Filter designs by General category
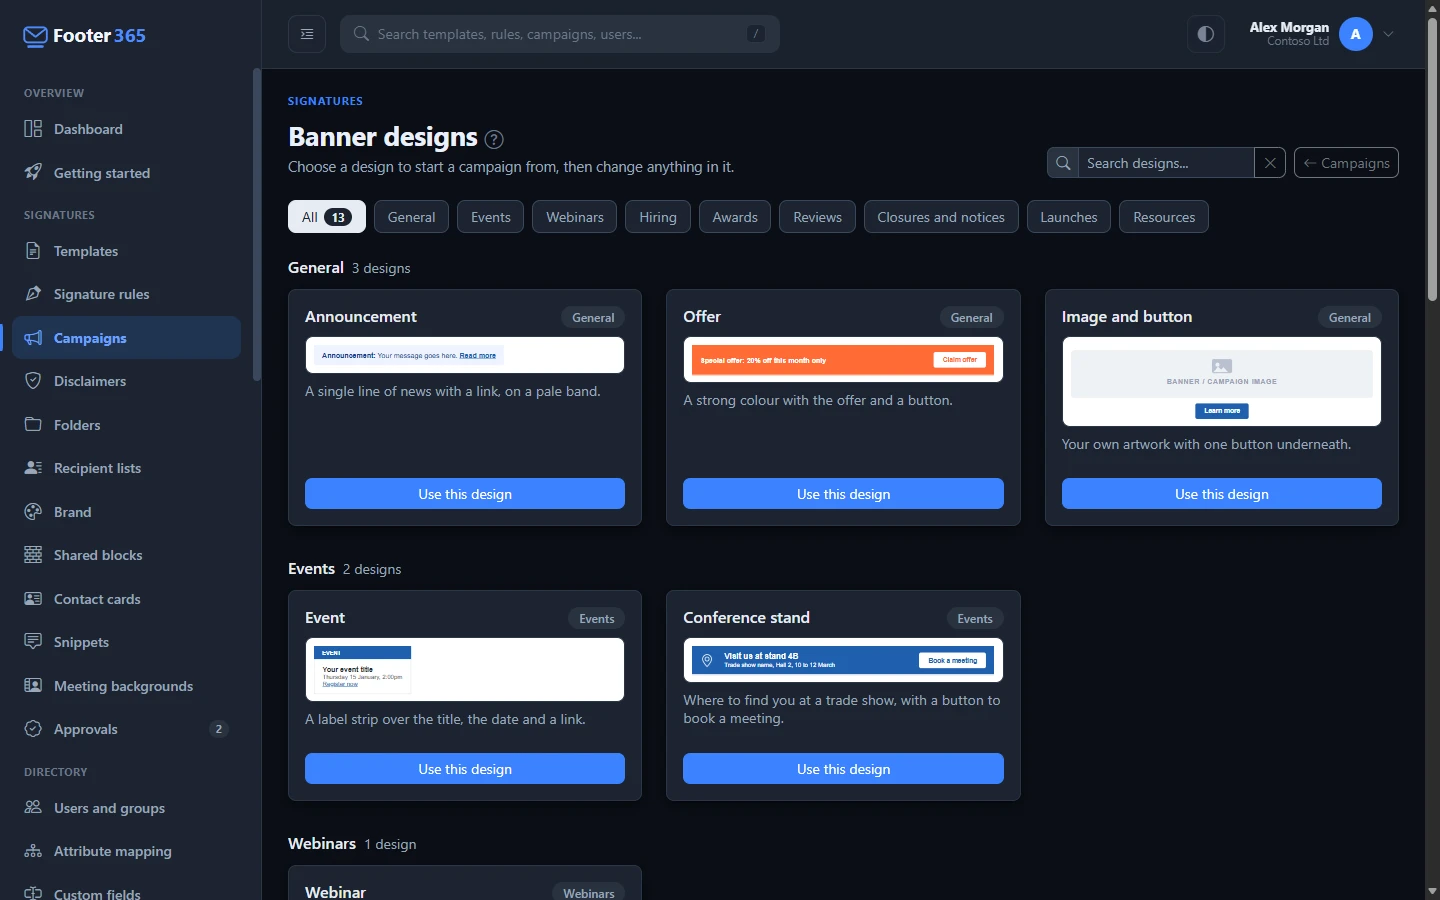 tap(412, 217)
